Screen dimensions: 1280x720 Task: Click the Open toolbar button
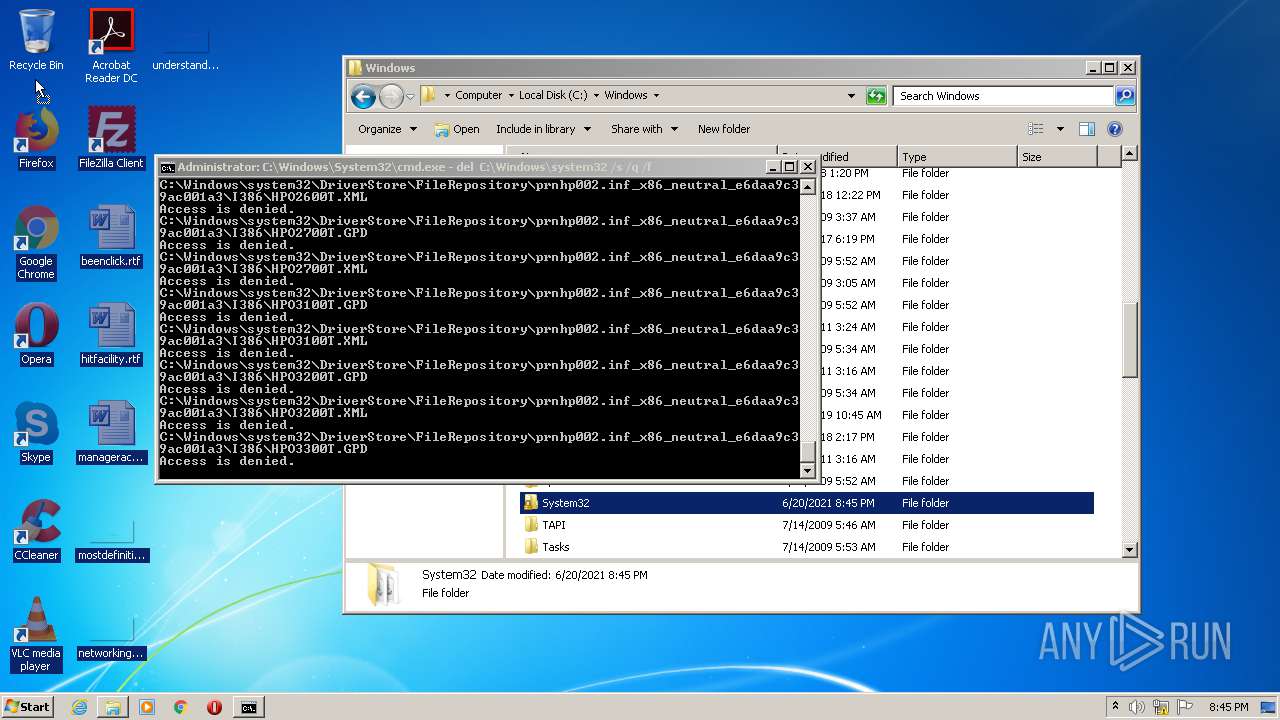457,129
